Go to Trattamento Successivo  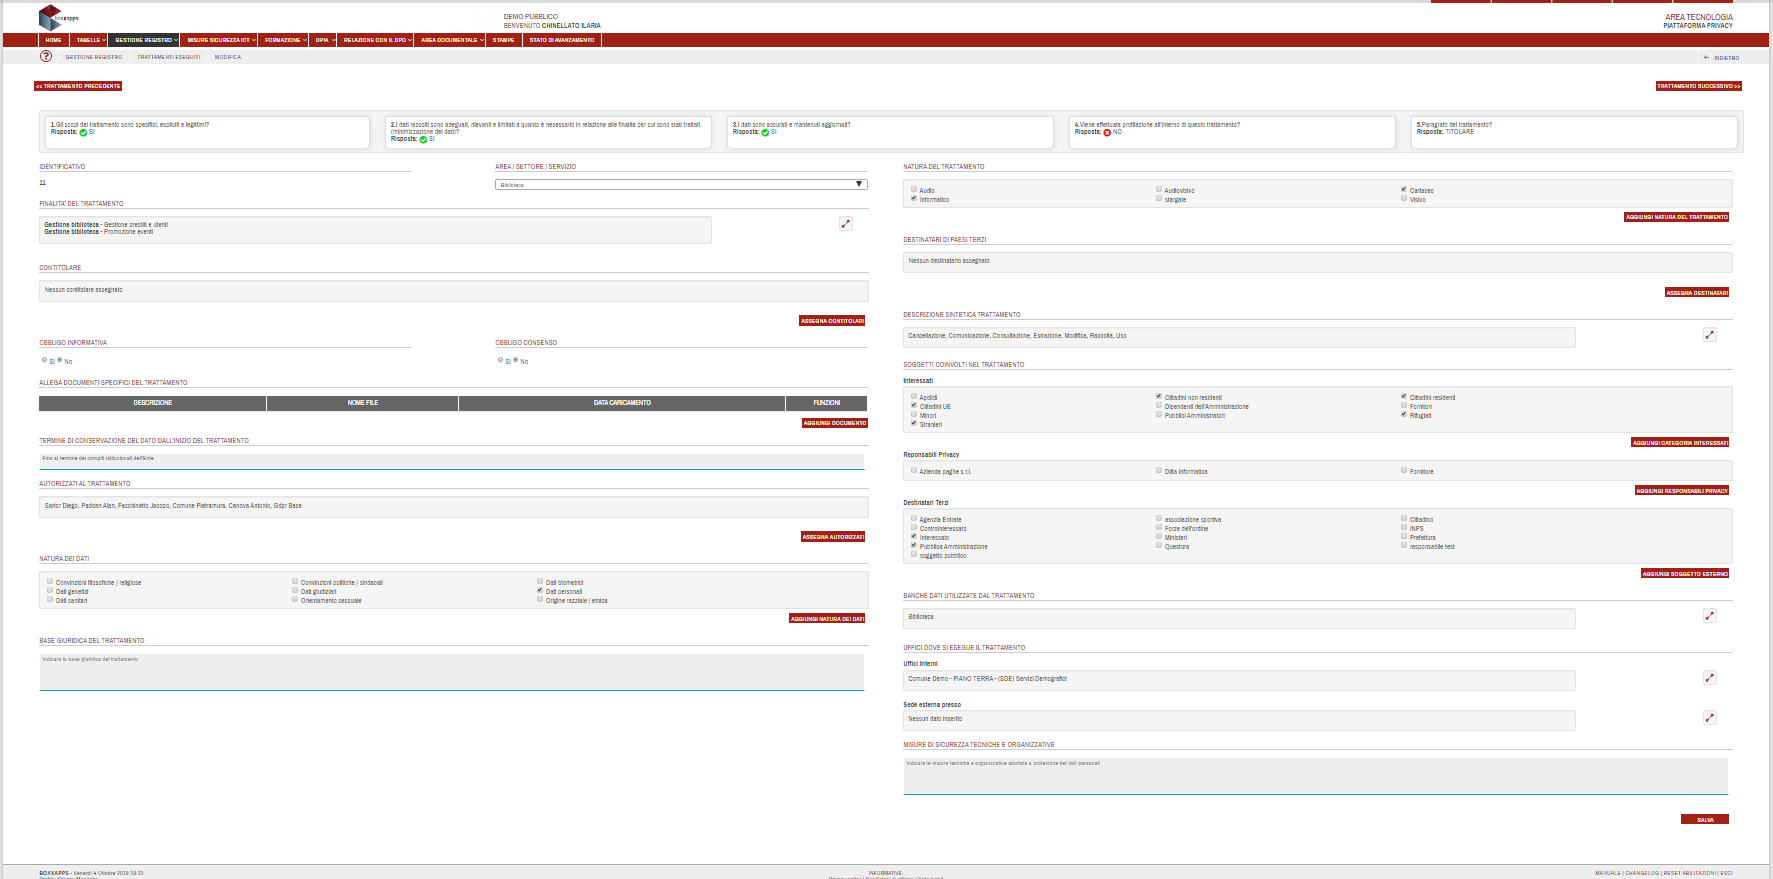[1699, 86]
